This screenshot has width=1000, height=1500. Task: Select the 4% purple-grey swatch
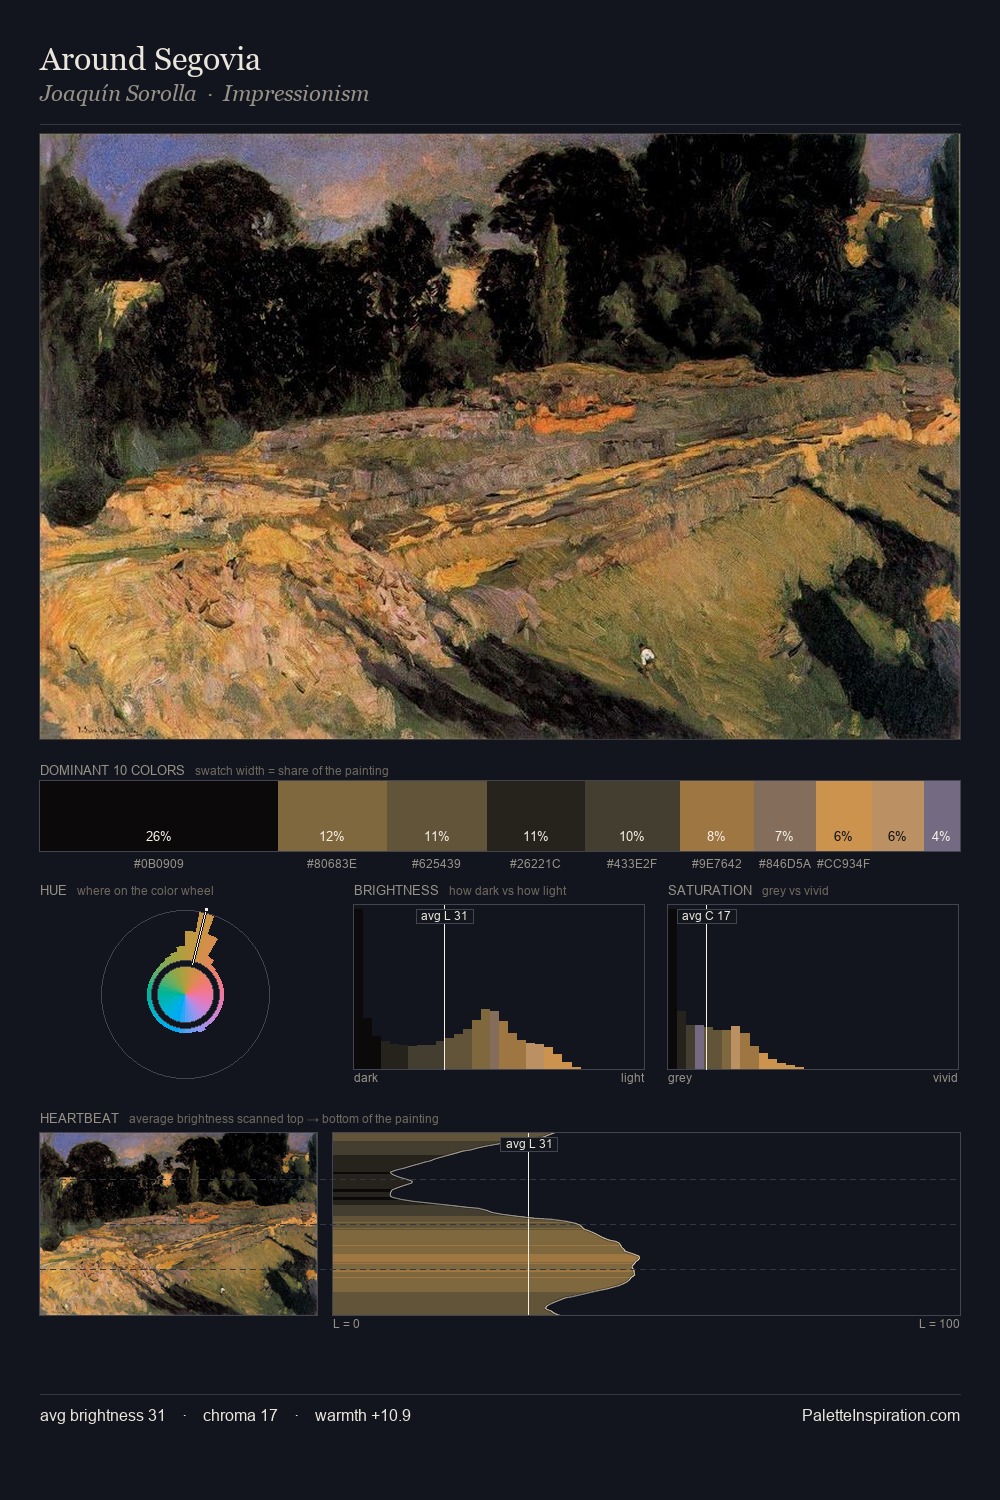(x=942, y=816)
